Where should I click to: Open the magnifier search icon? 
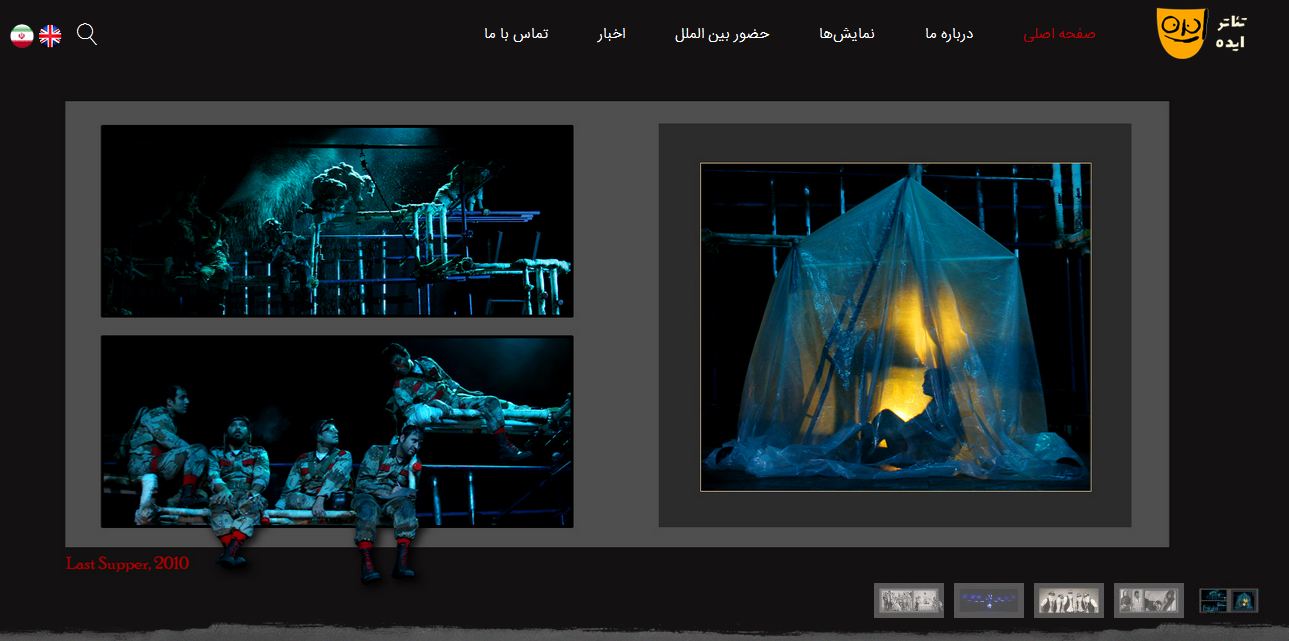(87, 34)
